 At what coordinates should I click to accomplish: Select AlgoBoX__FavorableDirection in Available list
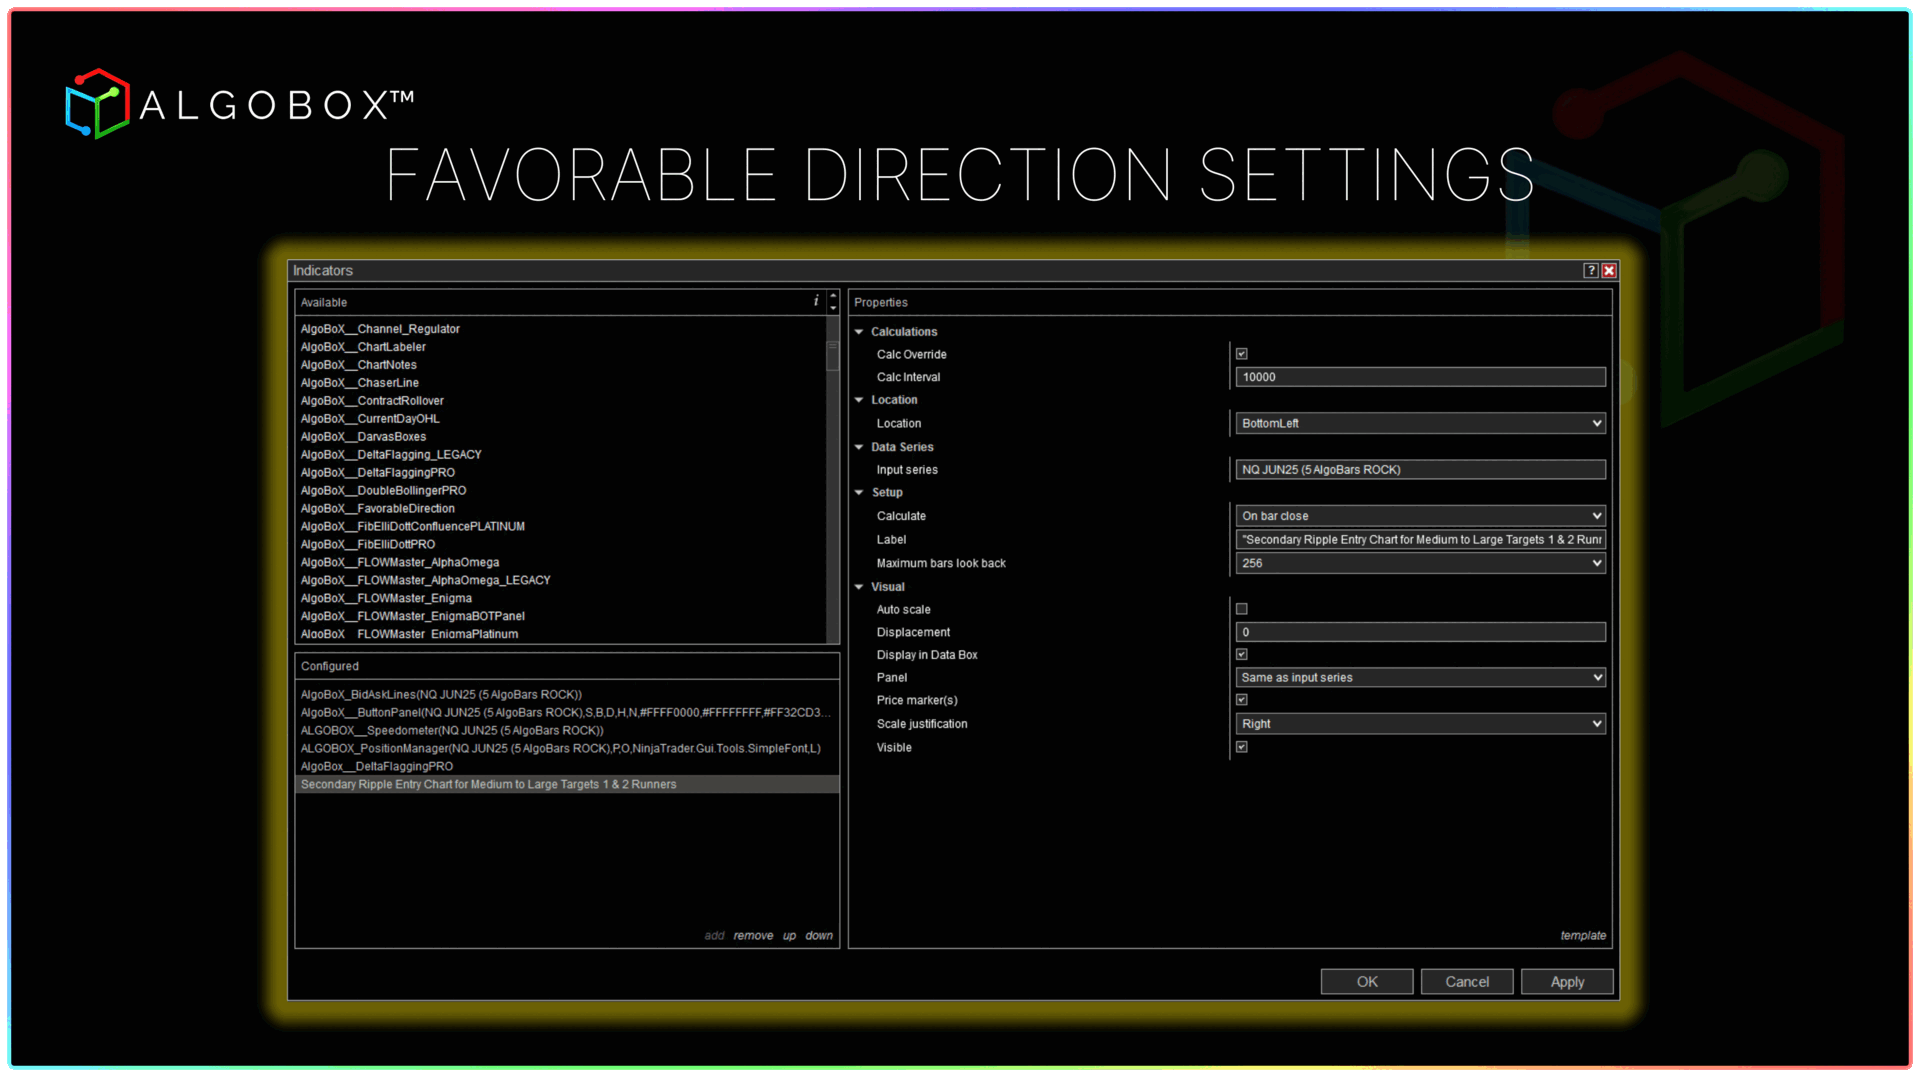tap(378, 508)
